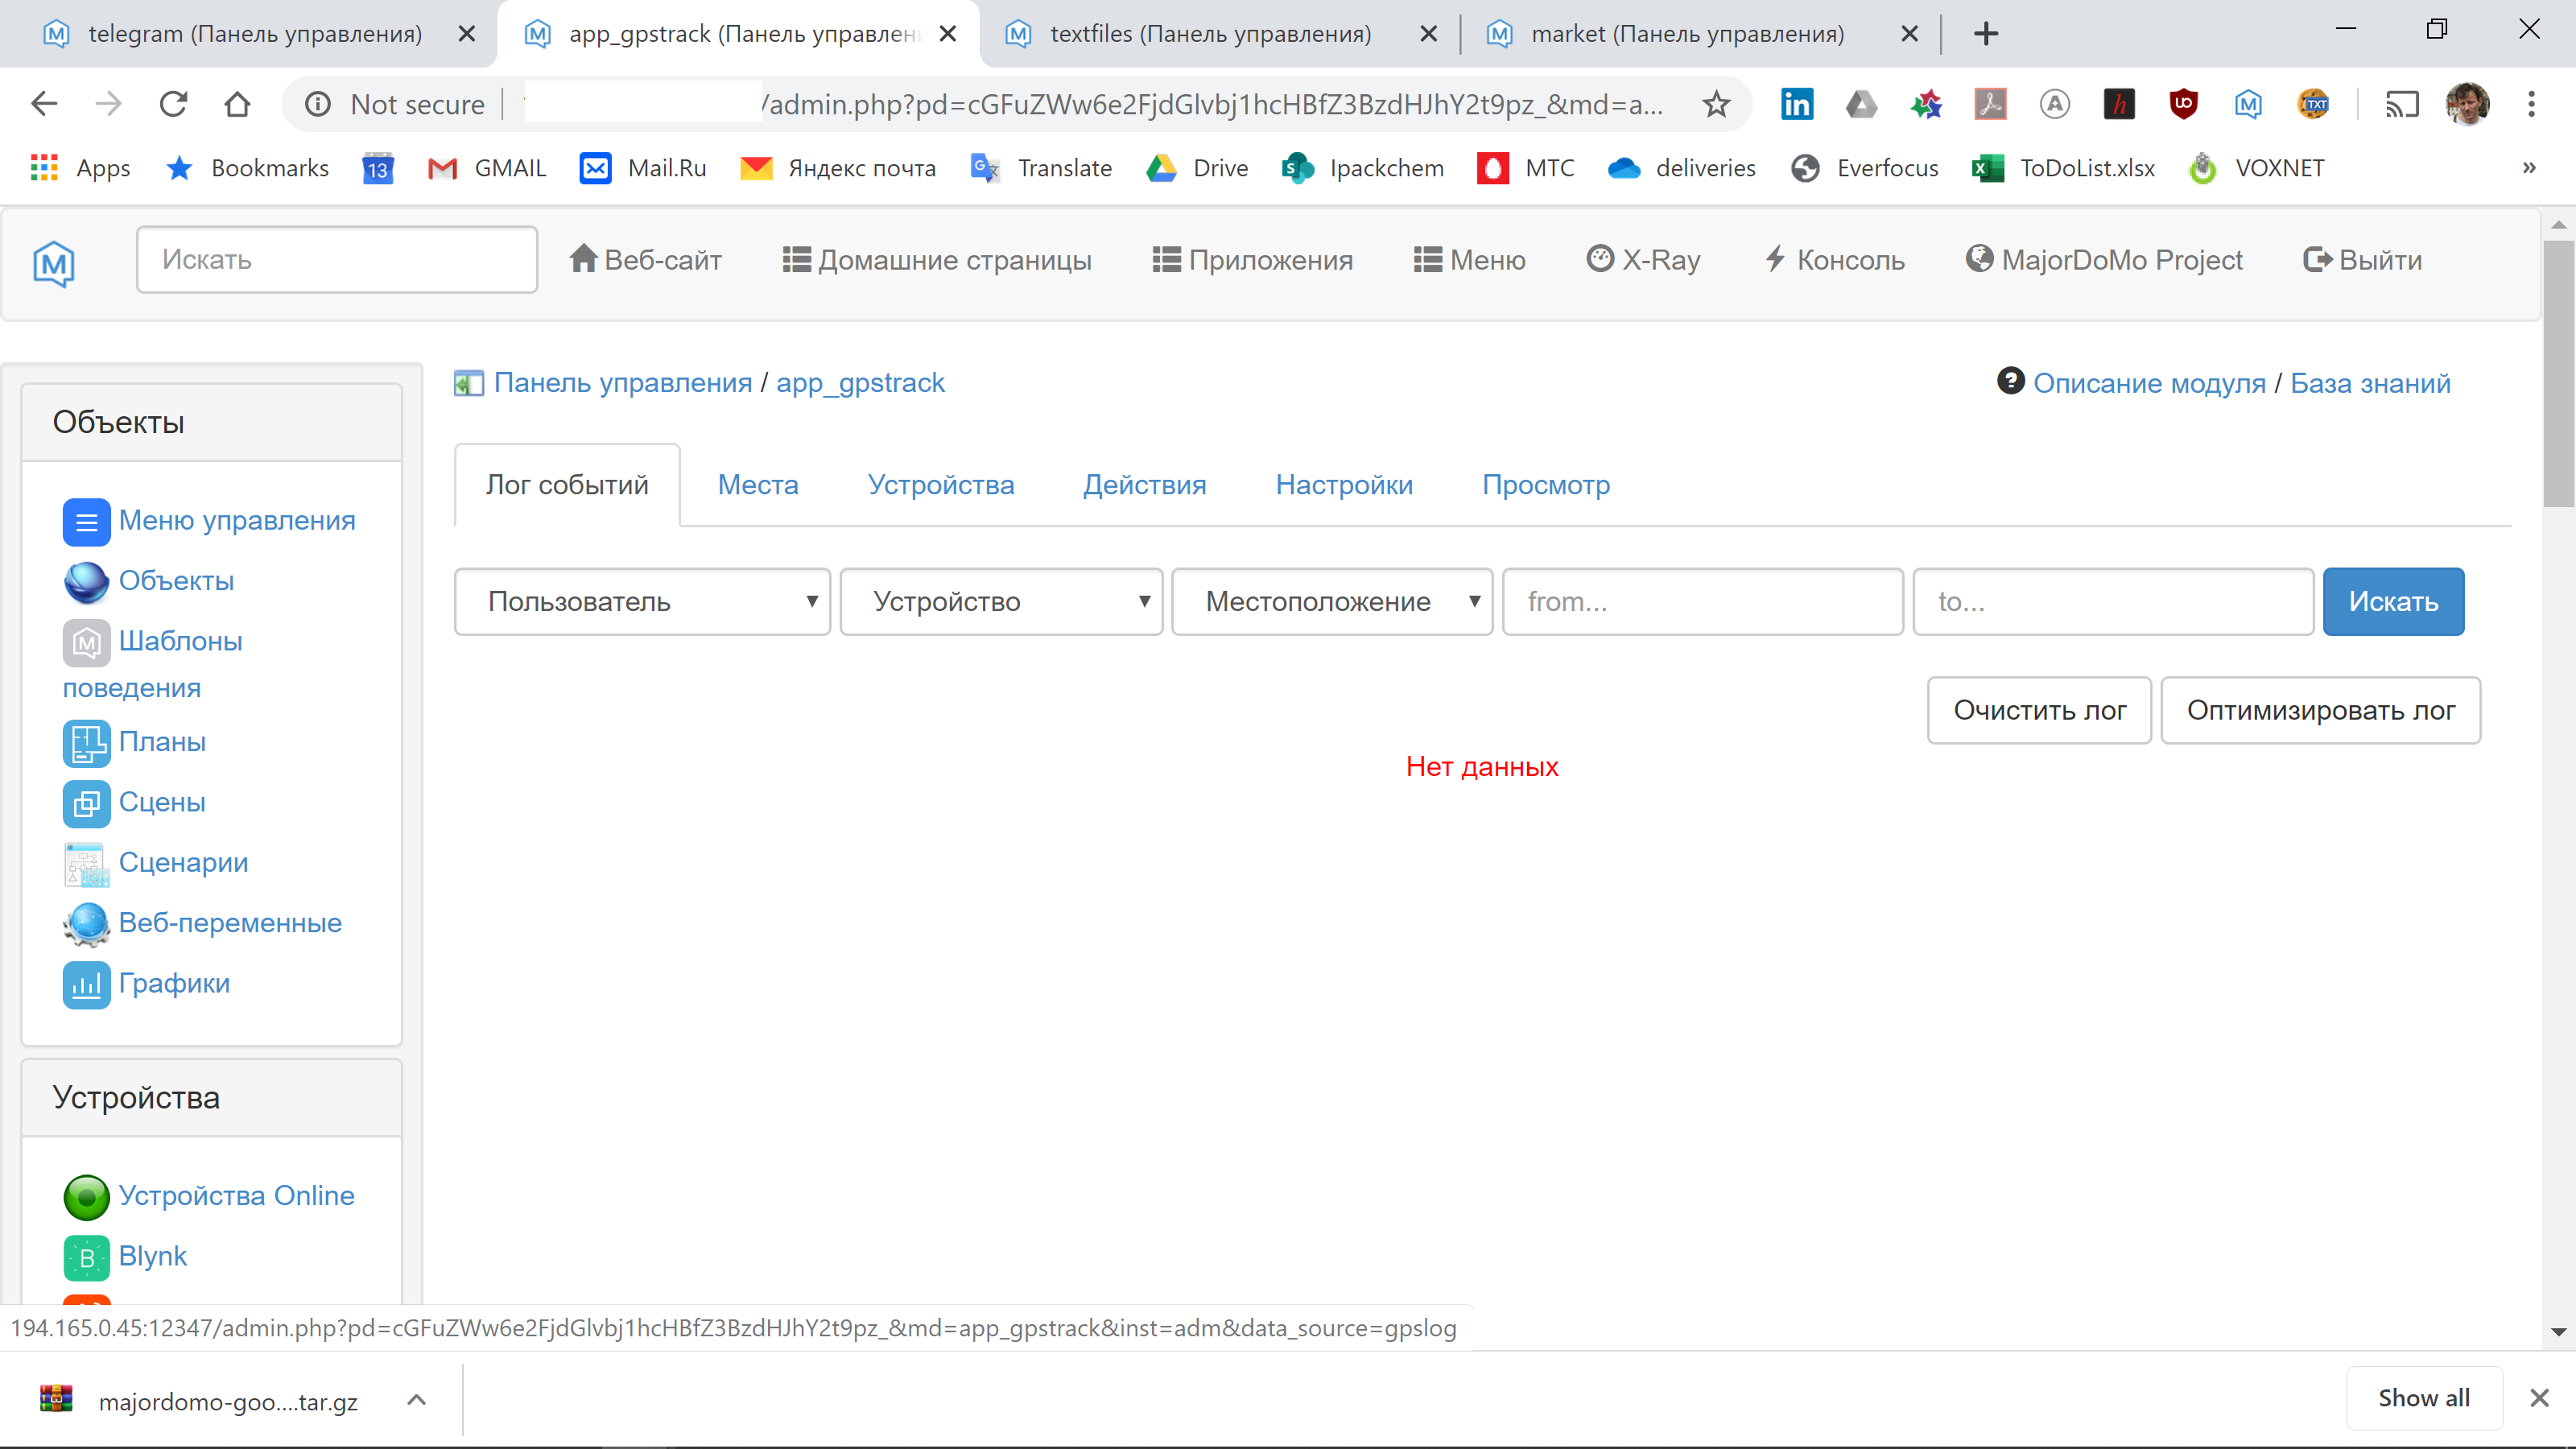
Task: Click the Оптимизировать лог button
Action: pos(2320,710)
